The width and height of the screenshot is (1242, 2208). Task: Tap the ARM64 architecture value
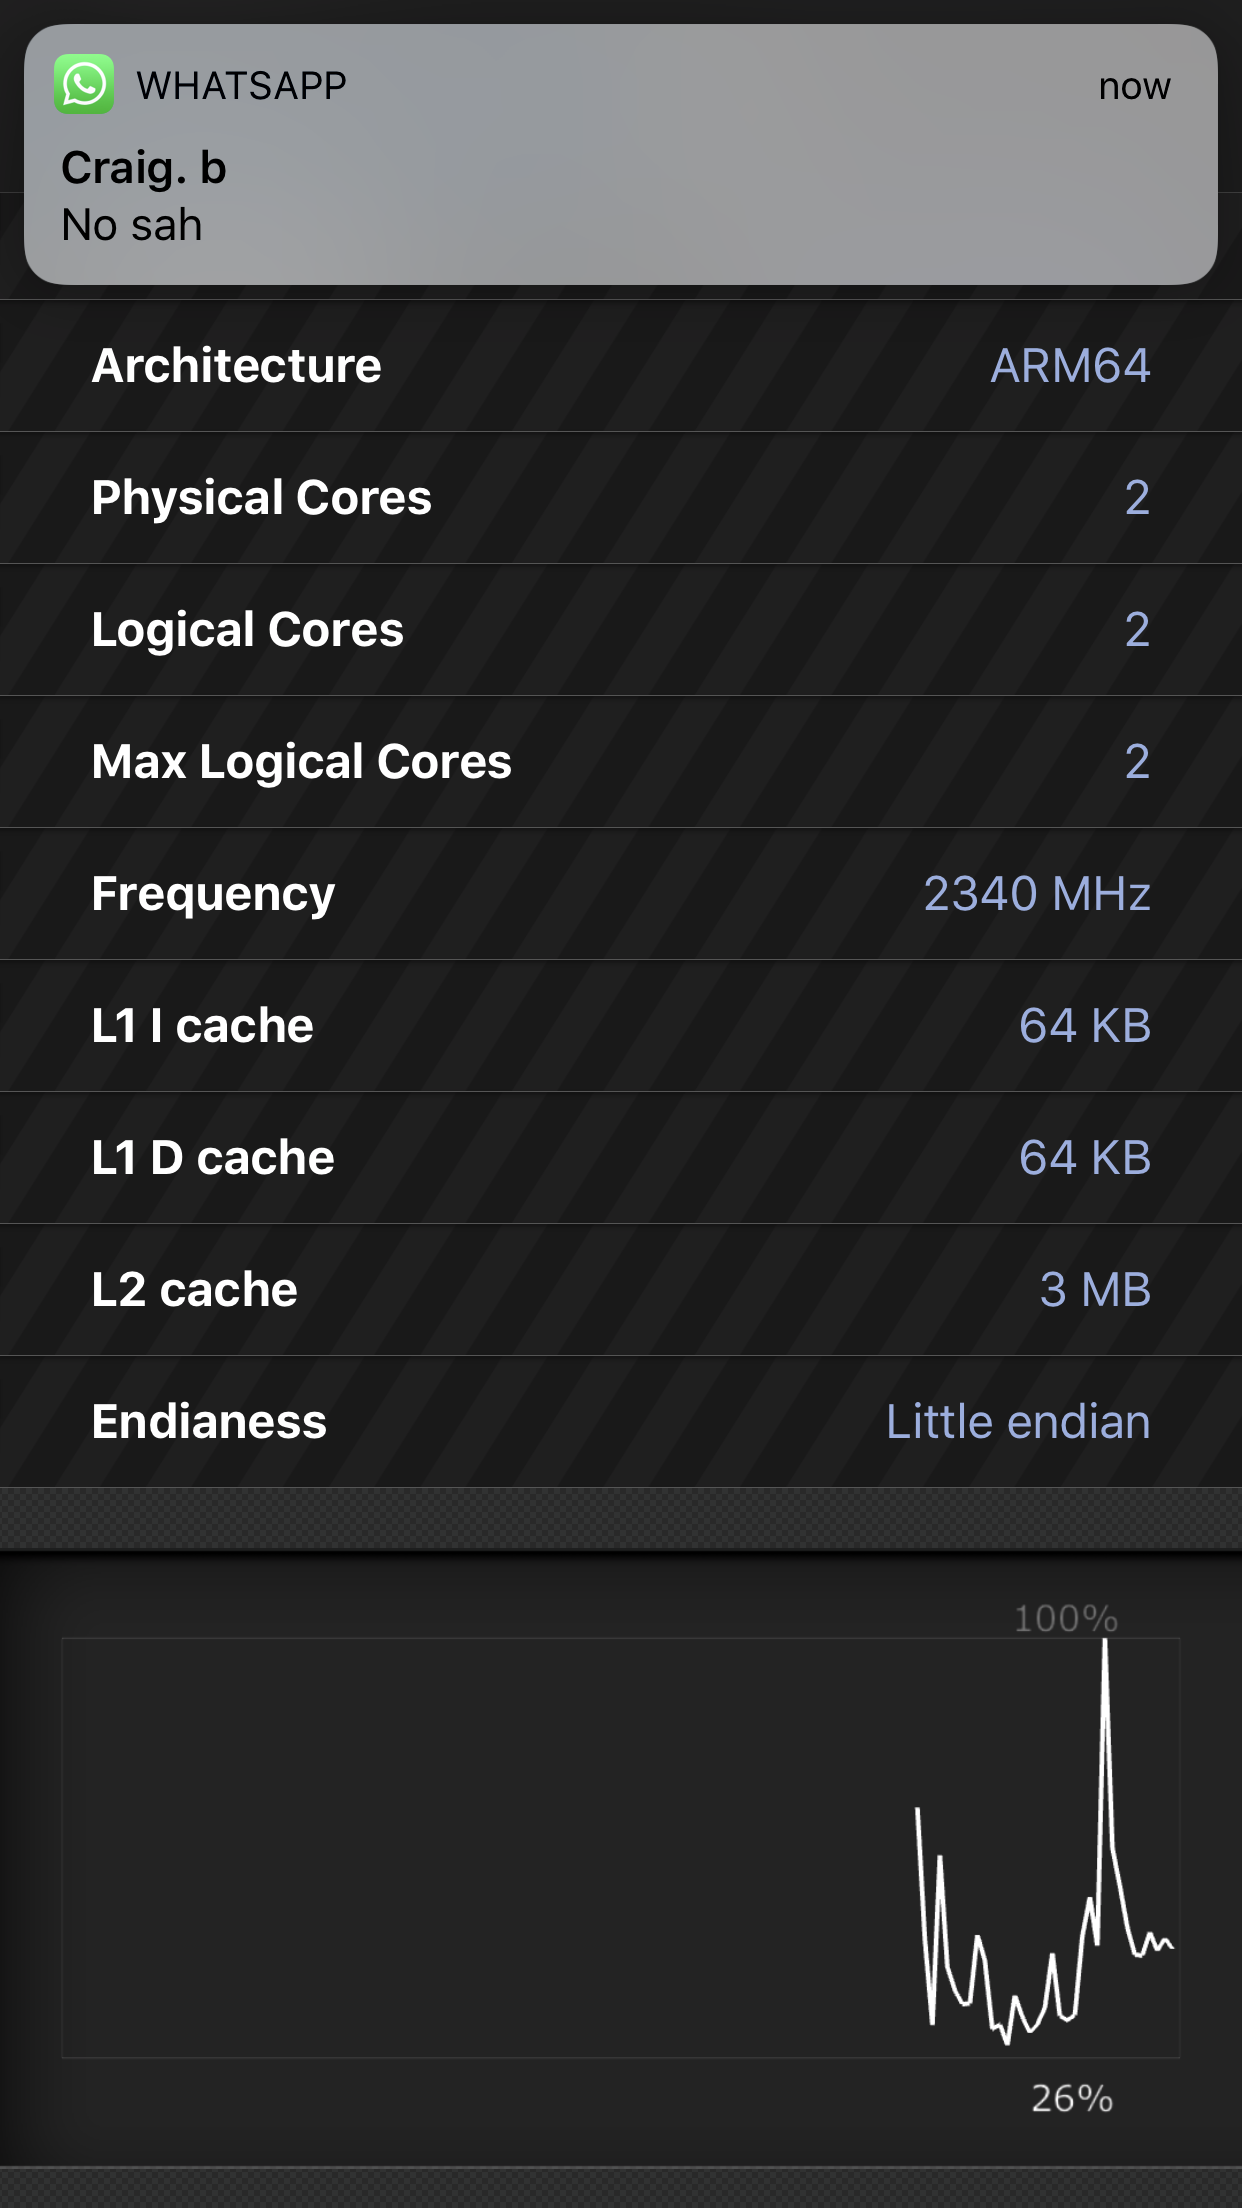click(1070, 366)
